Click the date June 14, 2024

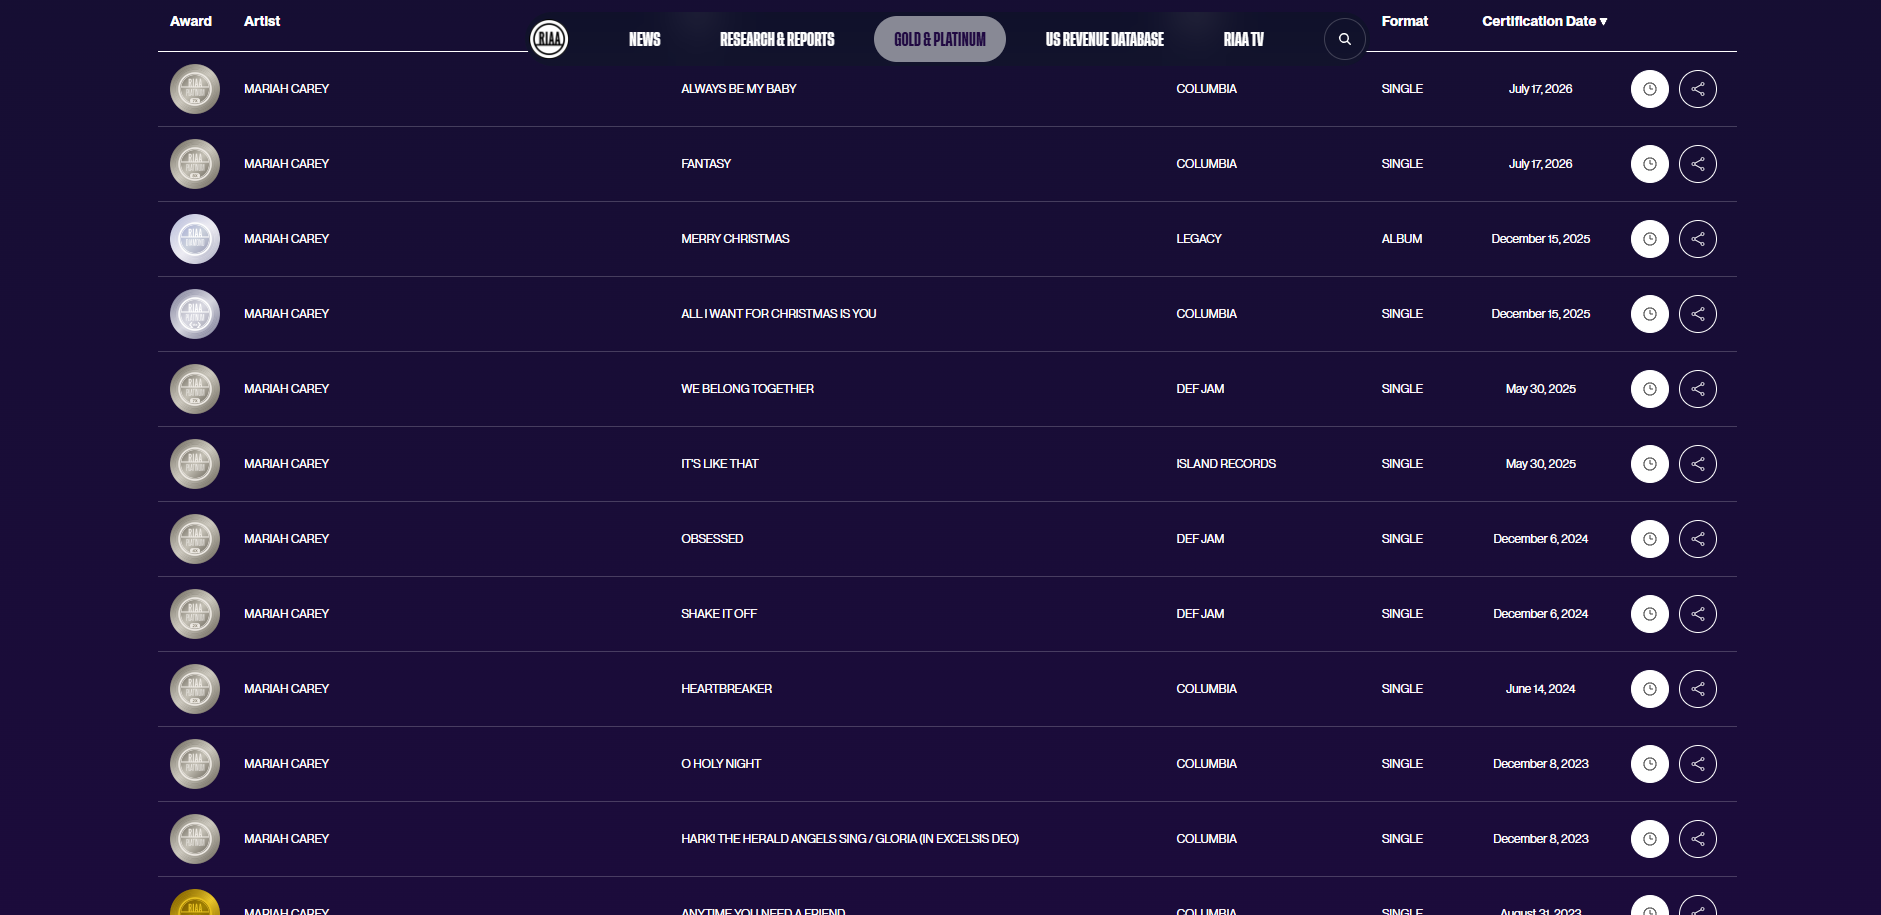(x=1541, y=689)
